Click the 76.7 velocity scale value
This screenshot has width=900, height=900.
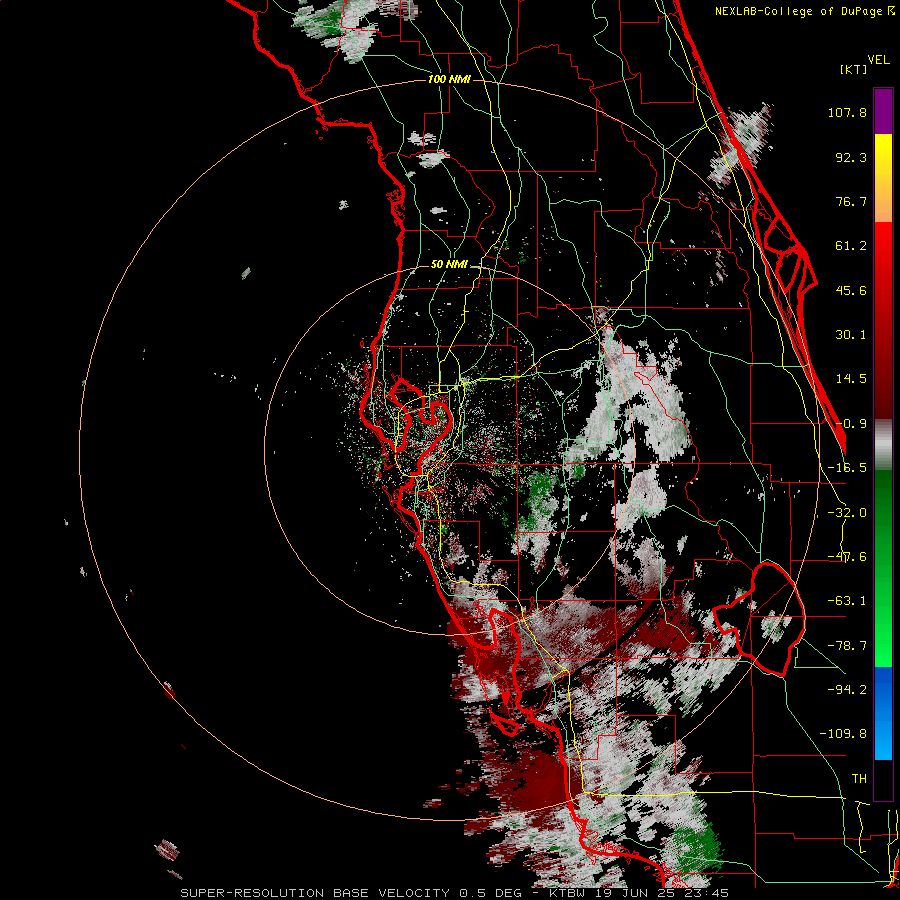pos(851,201)
